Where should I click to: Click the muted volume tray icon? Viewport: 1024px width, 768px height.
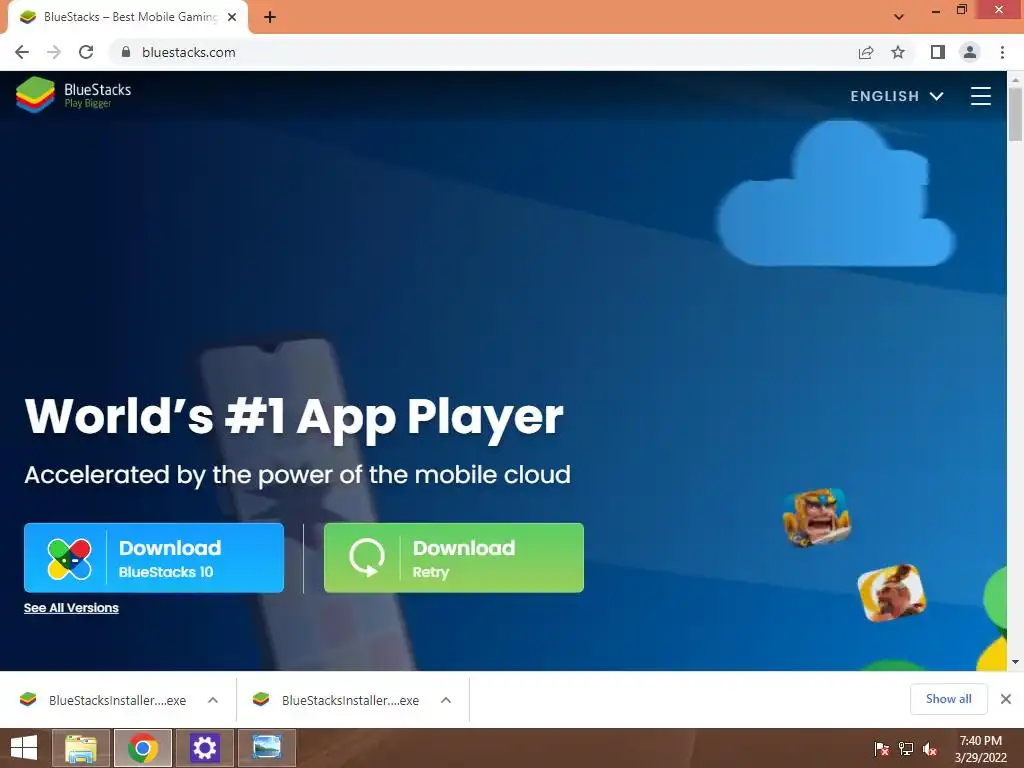point(930,748)
